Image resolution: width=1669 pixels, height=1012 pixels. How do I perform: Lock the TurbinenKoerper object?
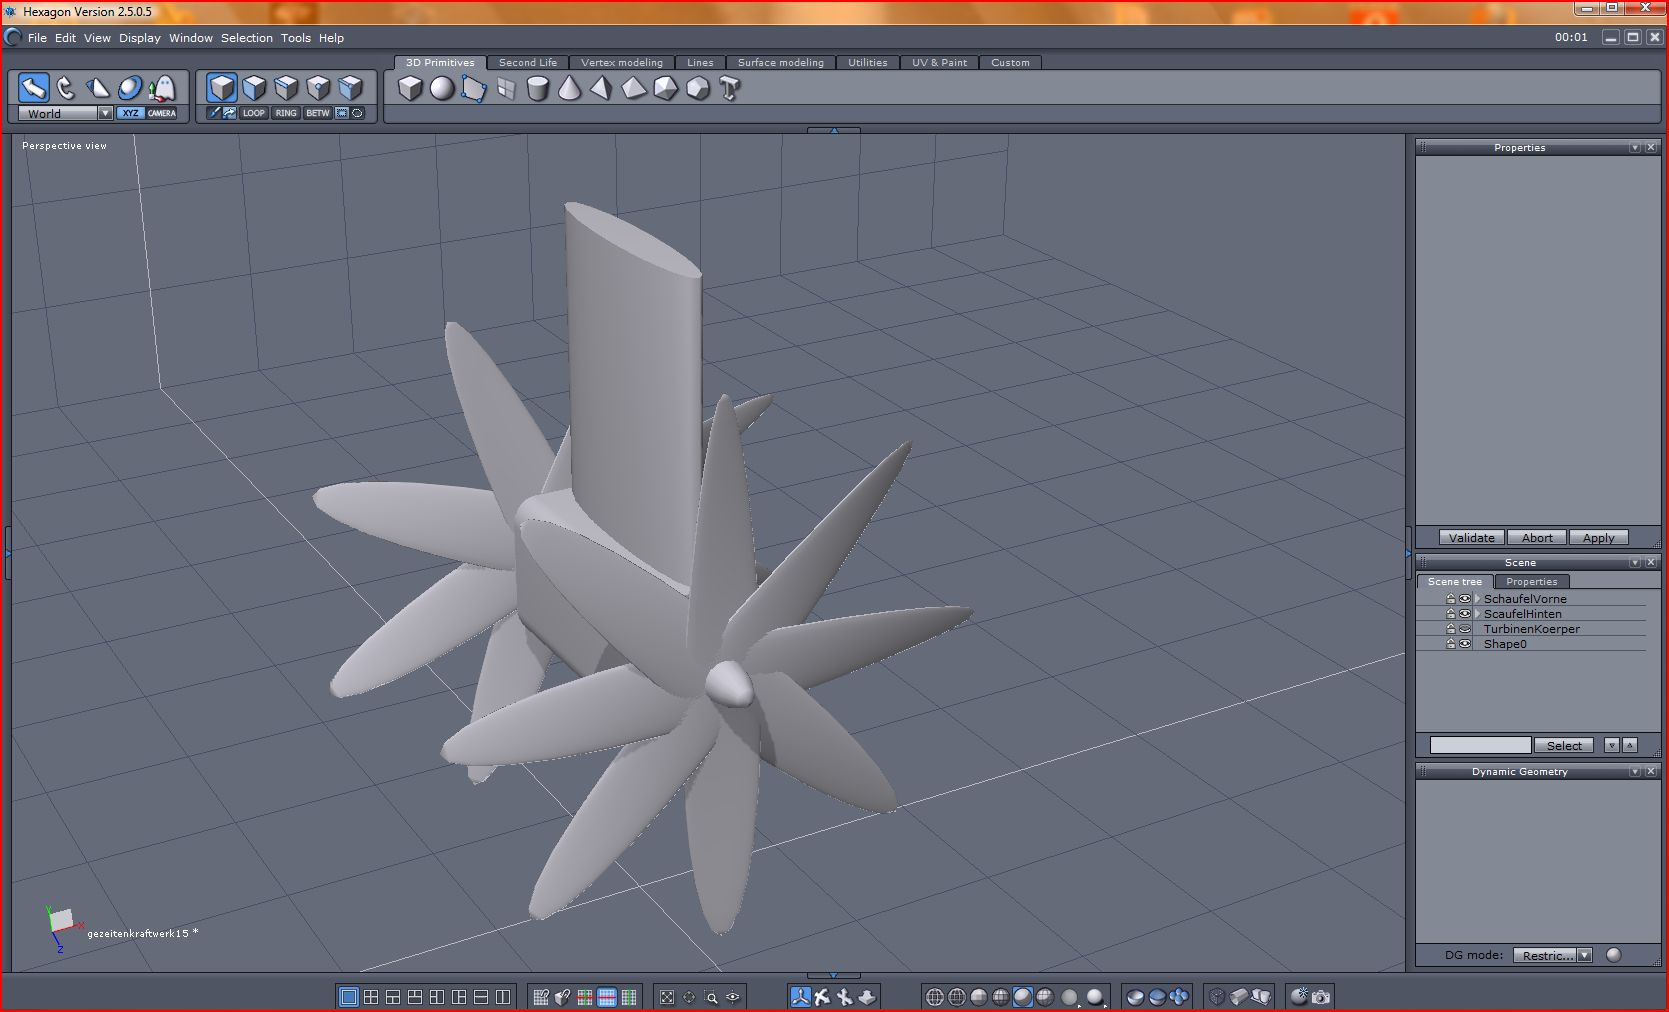tap(1450, 629)
